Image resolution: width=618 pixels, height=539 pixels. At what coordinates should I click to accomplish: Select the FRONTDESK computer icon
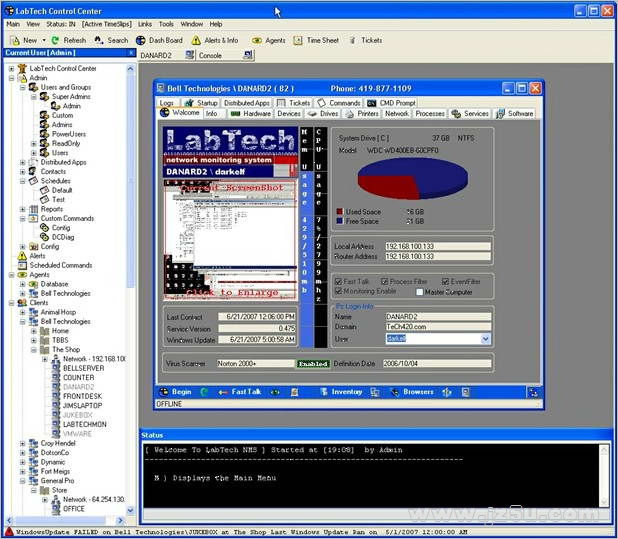56,396
